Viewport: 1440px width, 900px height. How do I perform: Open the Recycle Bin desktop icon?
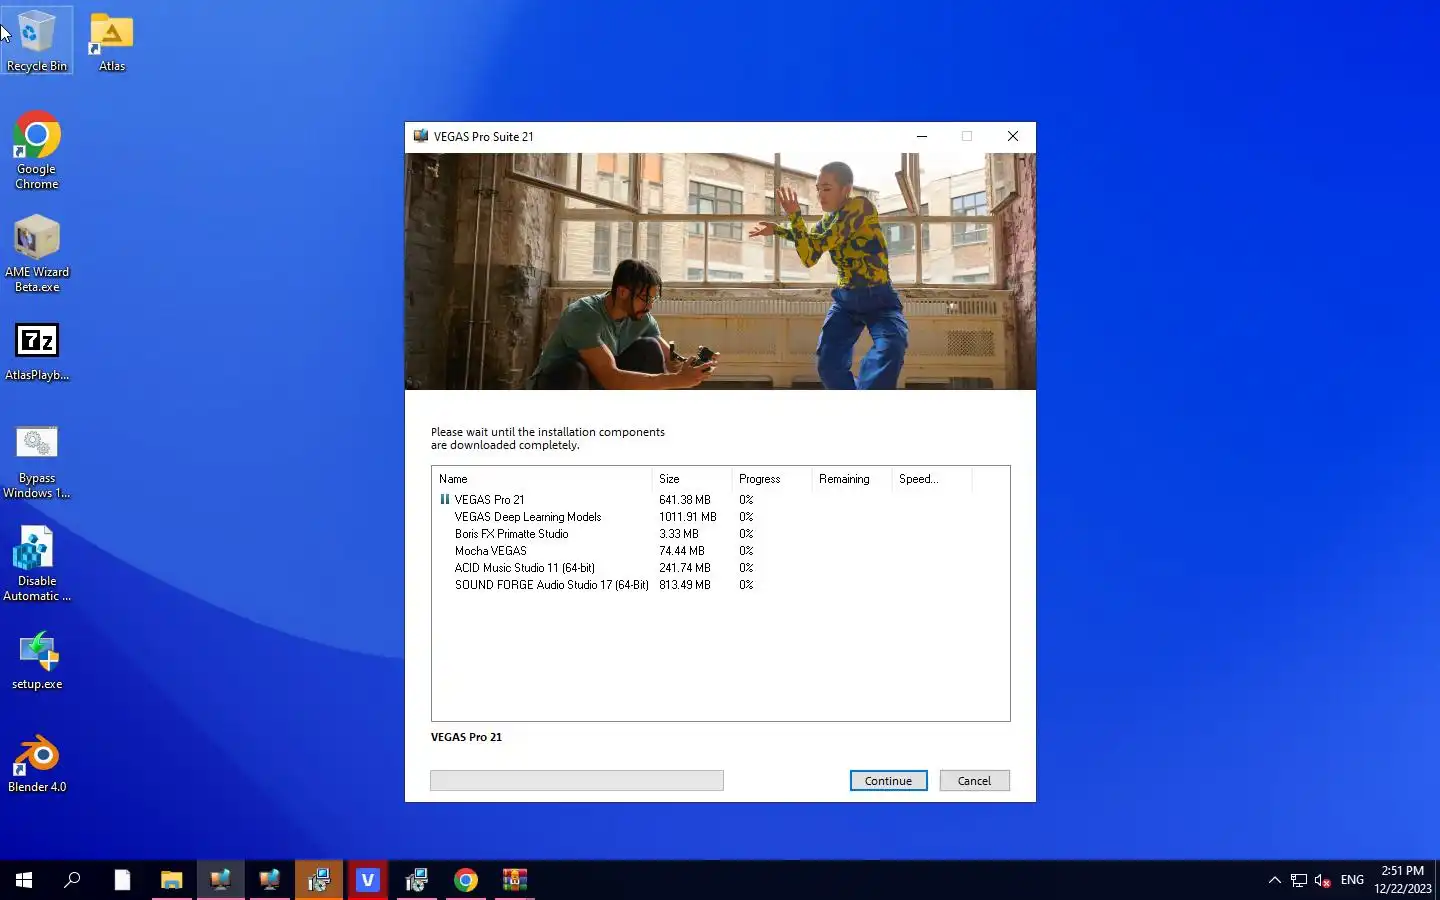point(37,41)
